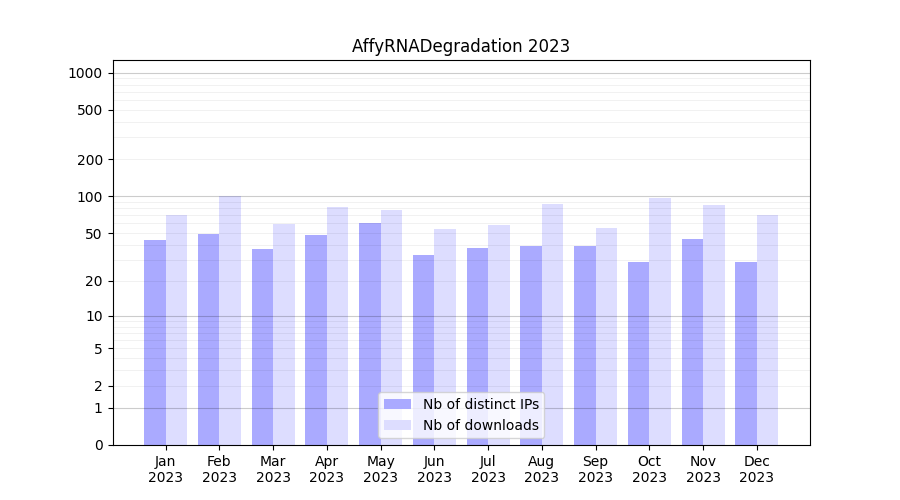The image size is (900, 500).
Task: Click the 1000 y-axis tick label
Action: coord(85,73)
